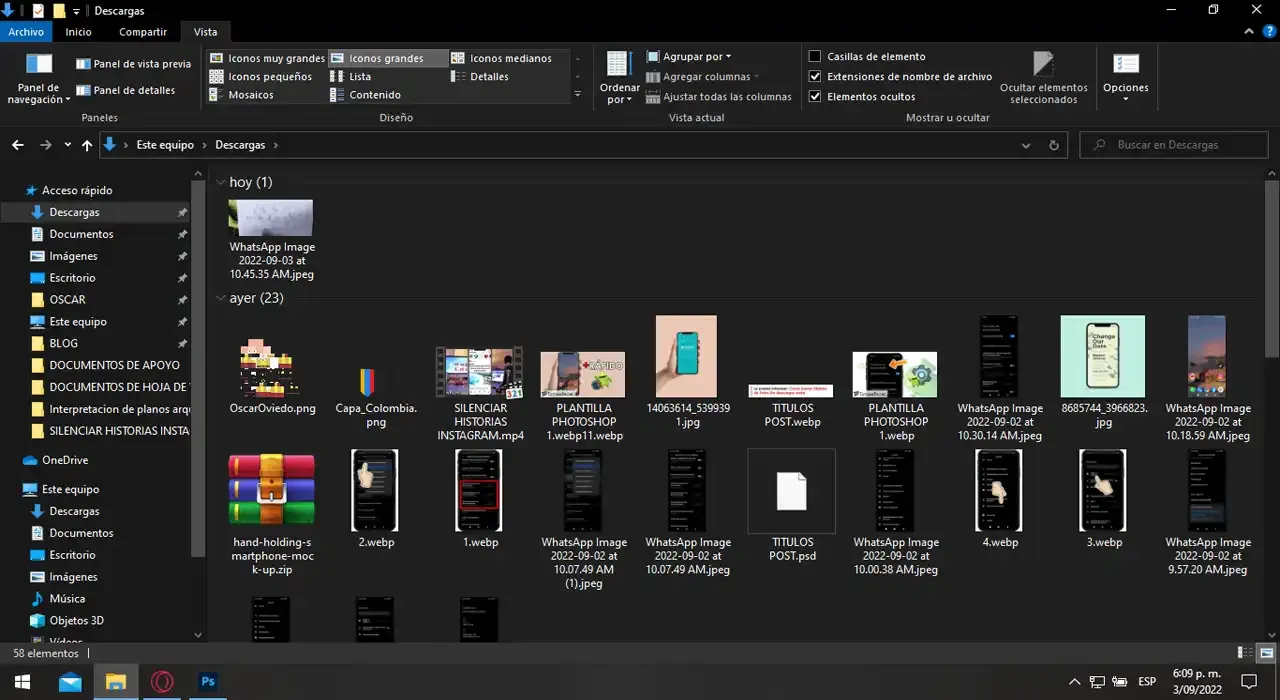This screenshot has height=700, width=1280.
Task: Collapse the hoy (1) group
Action: [x=221, y=182]
